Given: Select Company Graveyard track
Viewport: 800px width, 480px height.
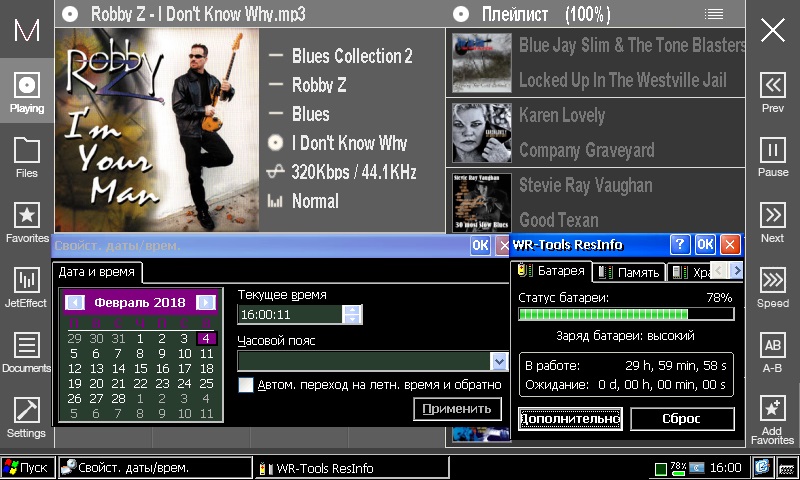Looking at the screenshot, I should pyautogui.click(x=586, y=150).
